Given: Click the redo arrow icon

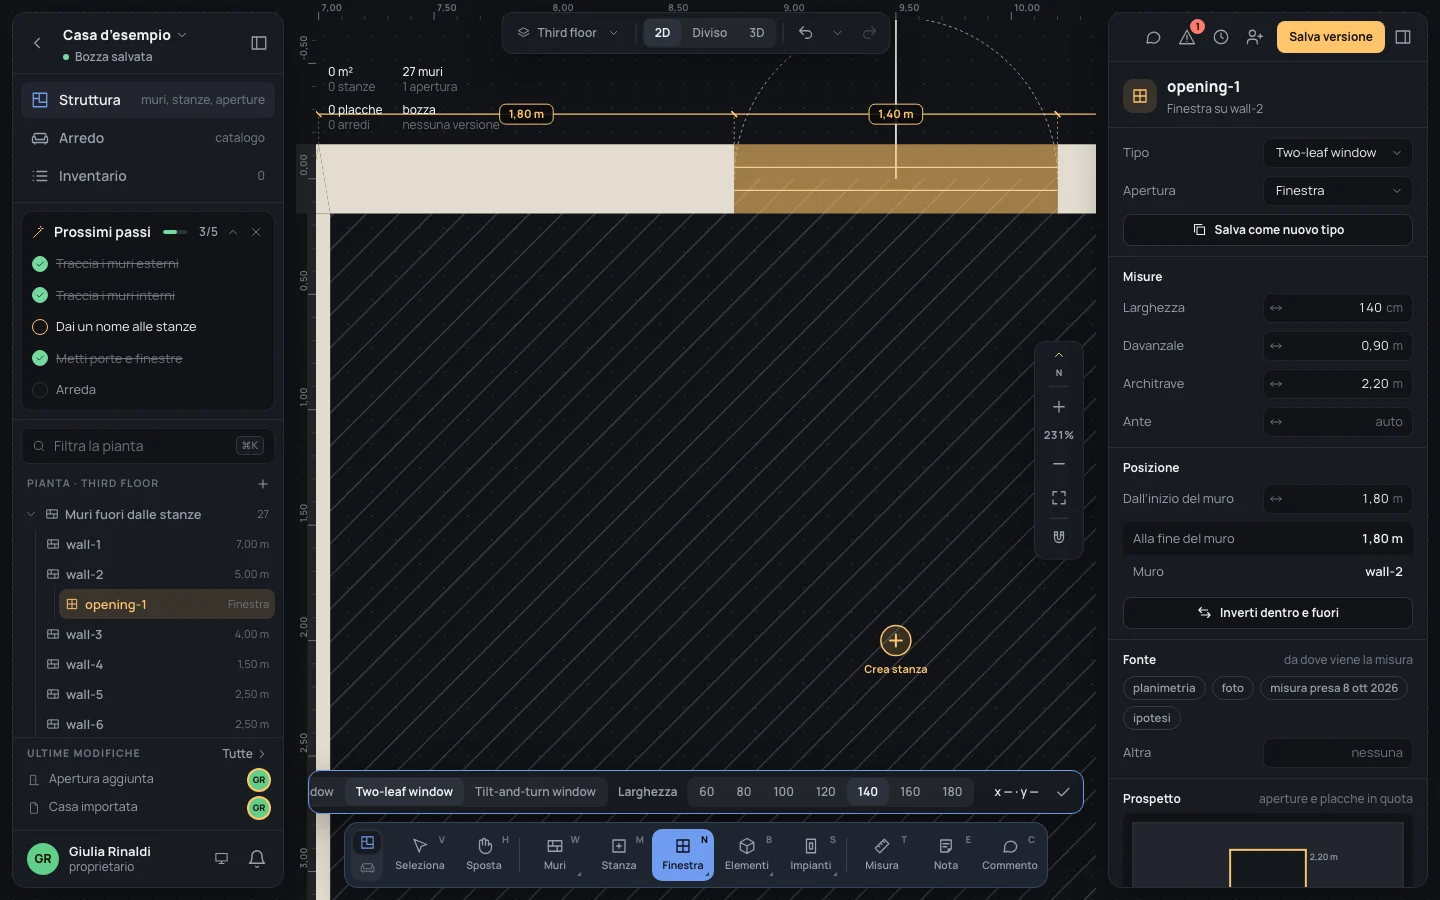Looking at the screenshot, I should click(870, 33).
